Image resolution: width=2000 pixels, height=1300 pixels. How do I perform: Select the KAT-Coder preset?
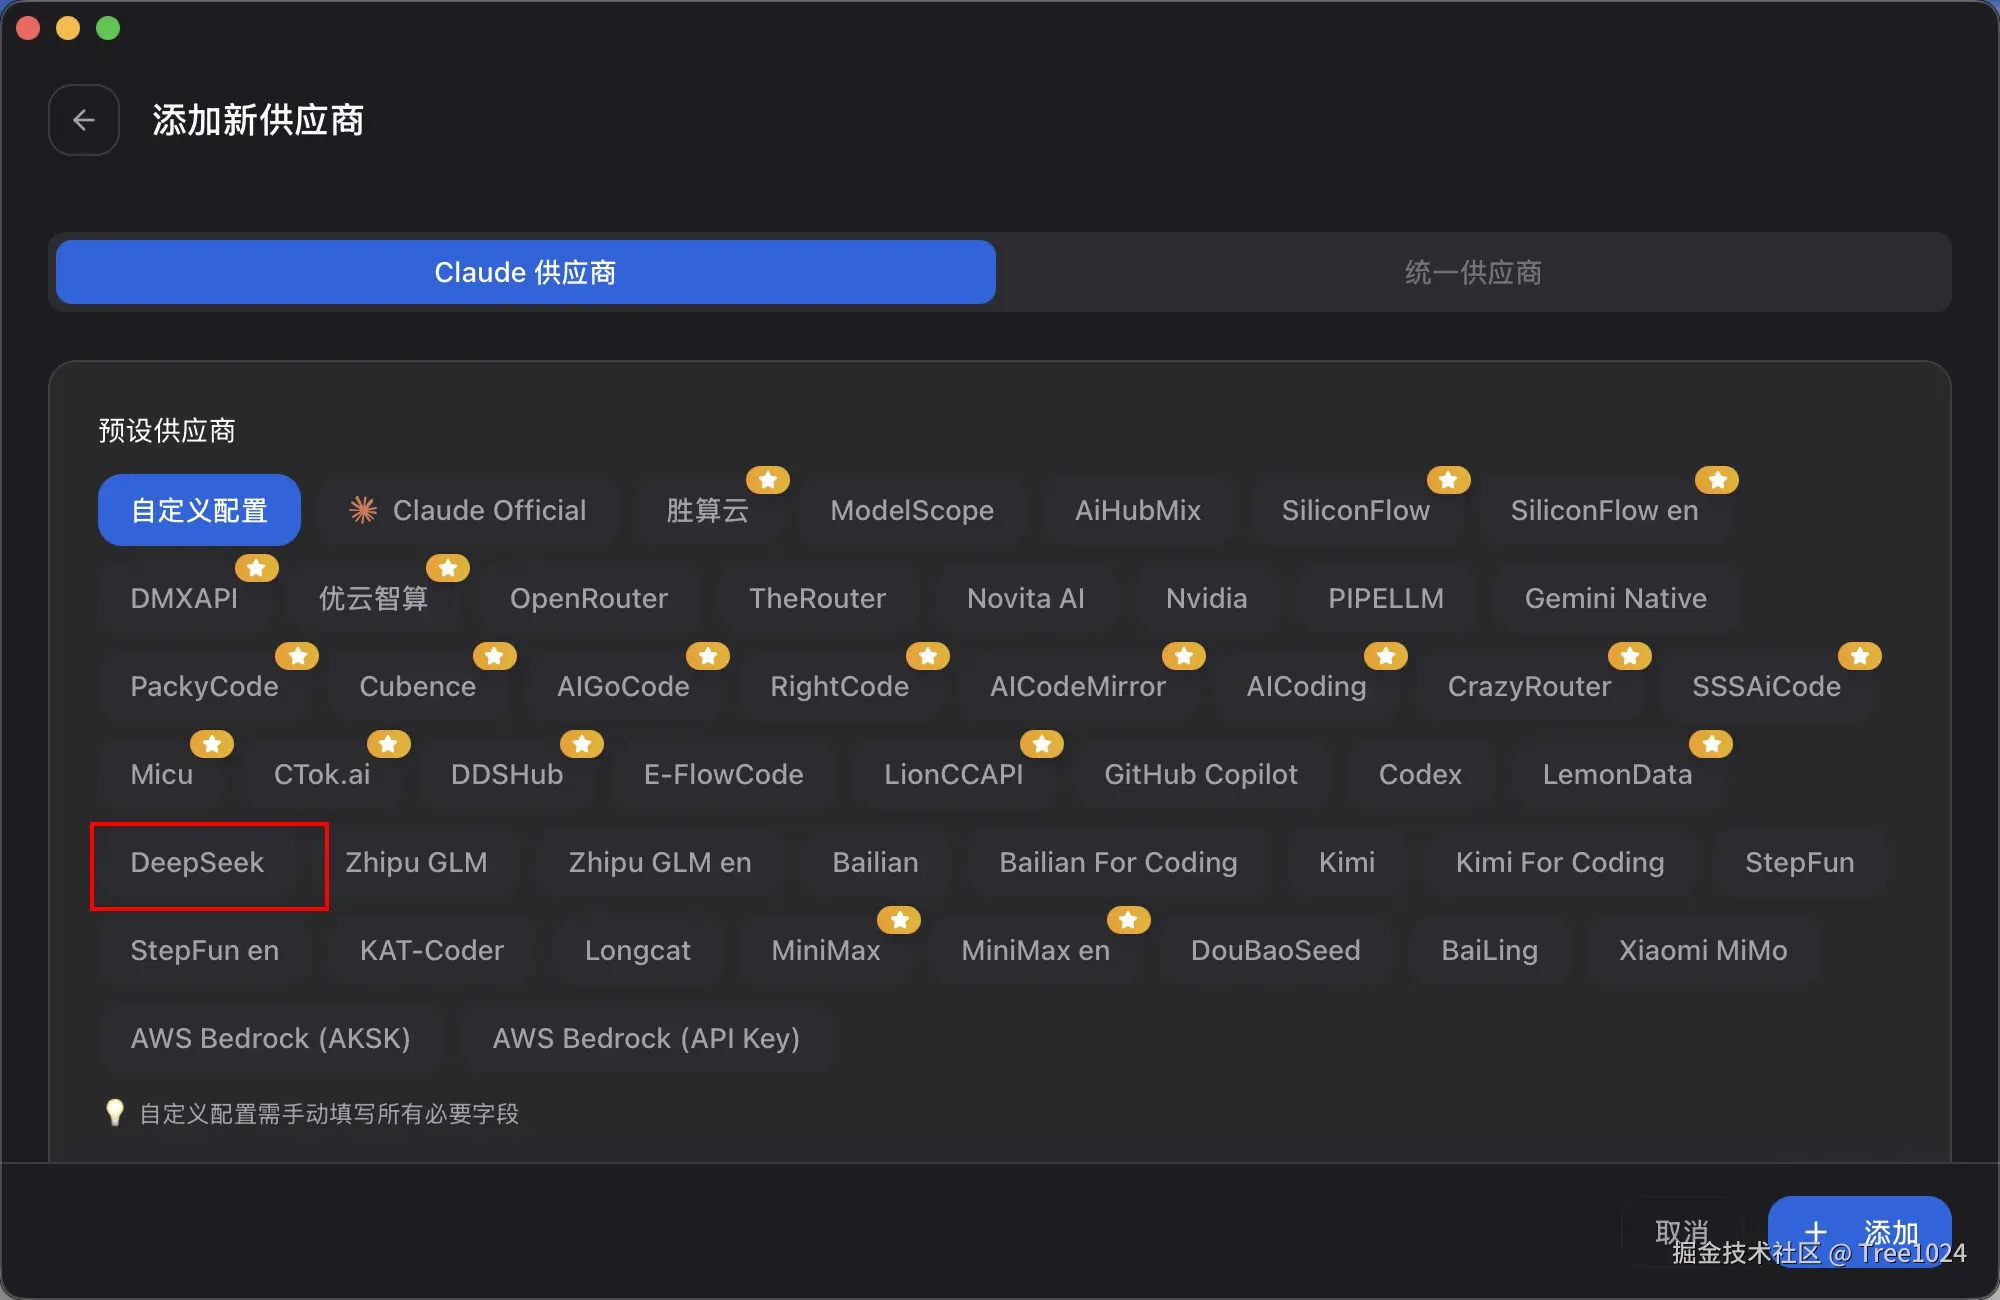point(431,950)
